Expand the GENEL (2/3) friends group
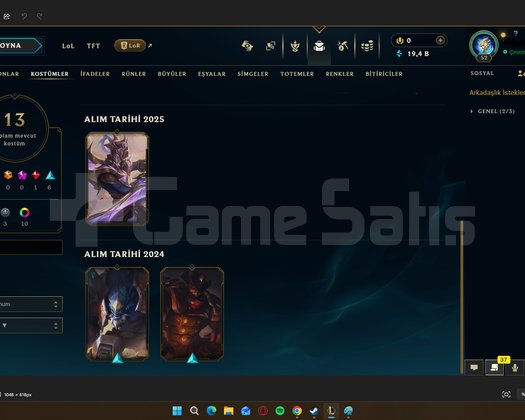This screenshot has height=420, width=525. click(x=492, y=111)
